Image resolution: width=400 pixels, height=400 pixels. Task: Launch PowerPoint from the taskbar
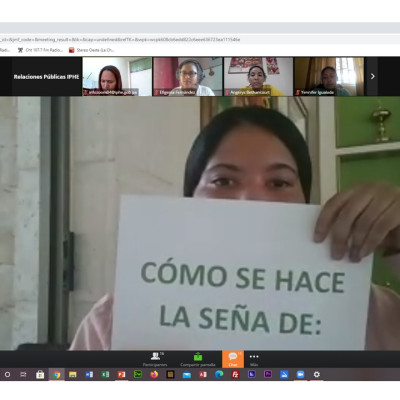(x=121, y=375)
